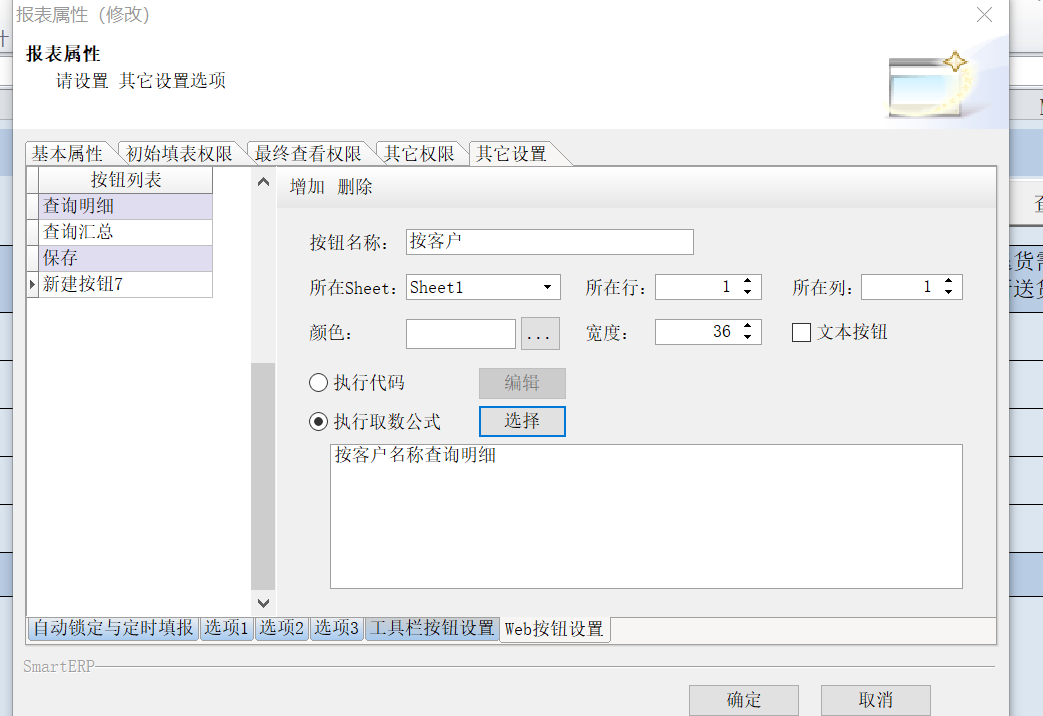Click the 选择 button

pyautogui.click(x=522, y=421)
